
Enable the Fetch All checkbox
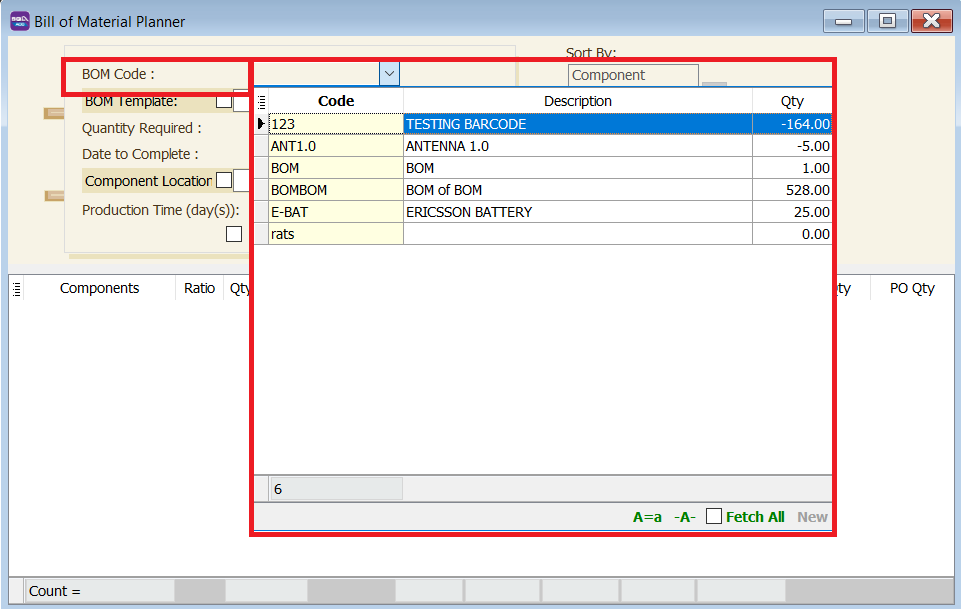[713, 516]
